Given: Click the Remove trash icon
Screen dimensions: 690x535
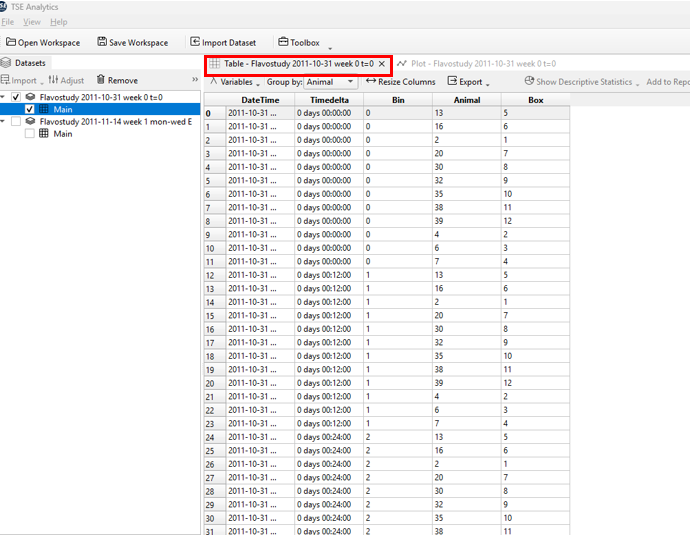Looking at the screenshot, I should [x=100, y=80].
